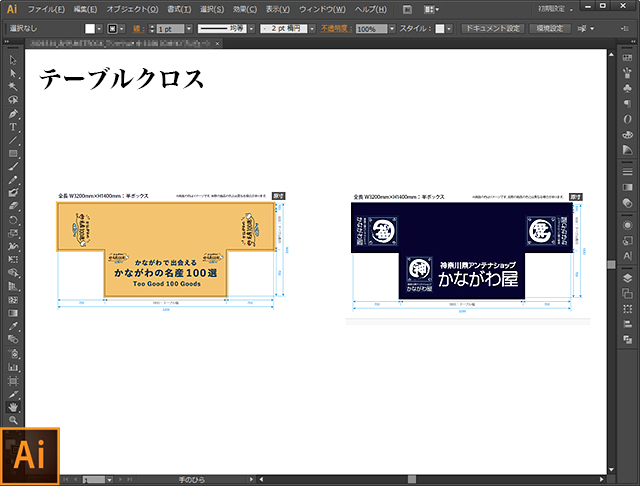
Task: Pick the Magic Wand tool
Action: (13, 87)
